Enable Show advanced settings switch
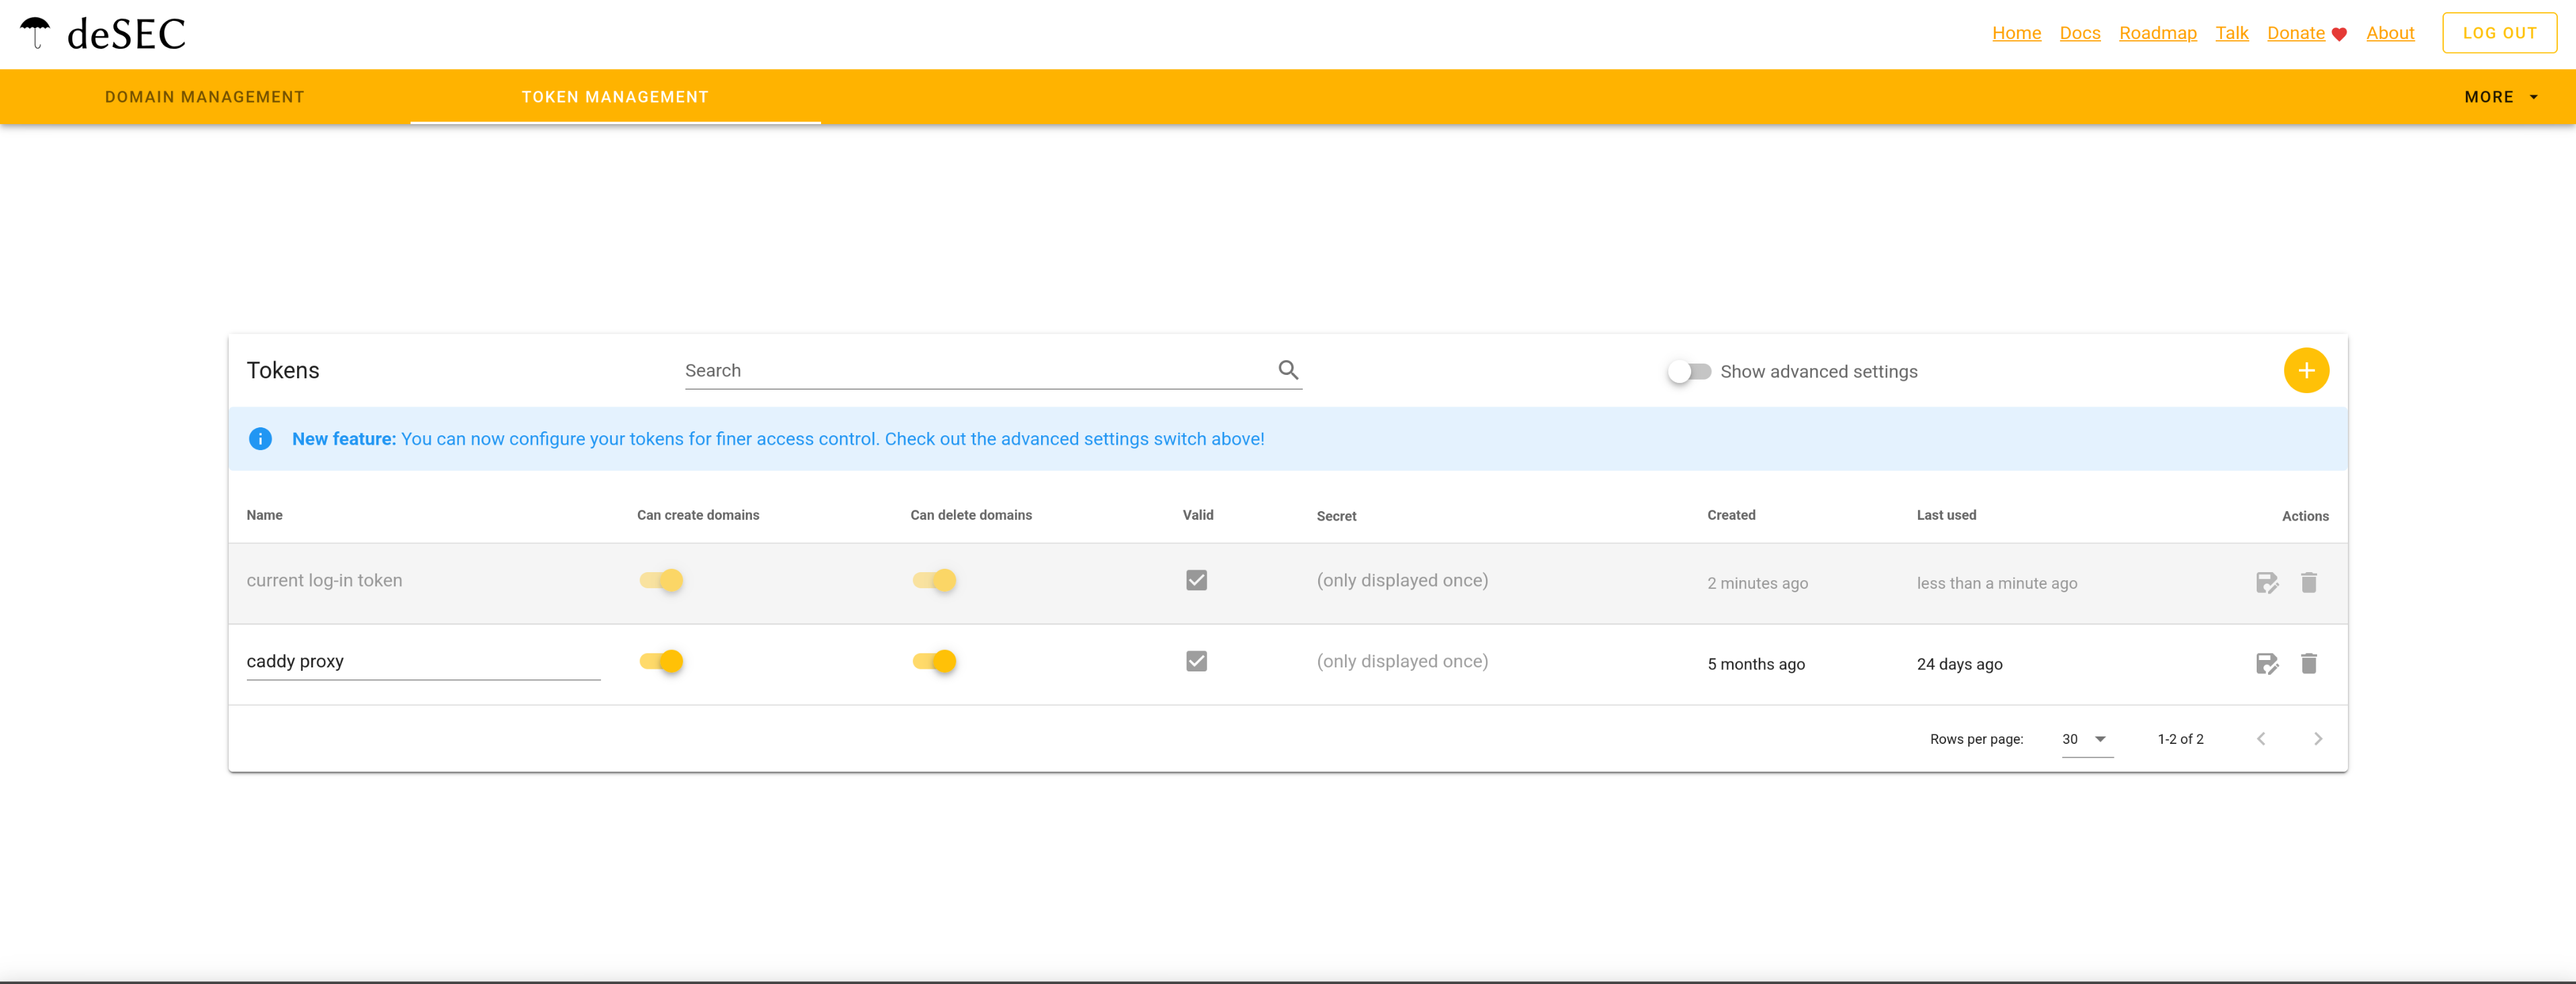Viewport: 2576px width, 984px height. pos(1689,371)
